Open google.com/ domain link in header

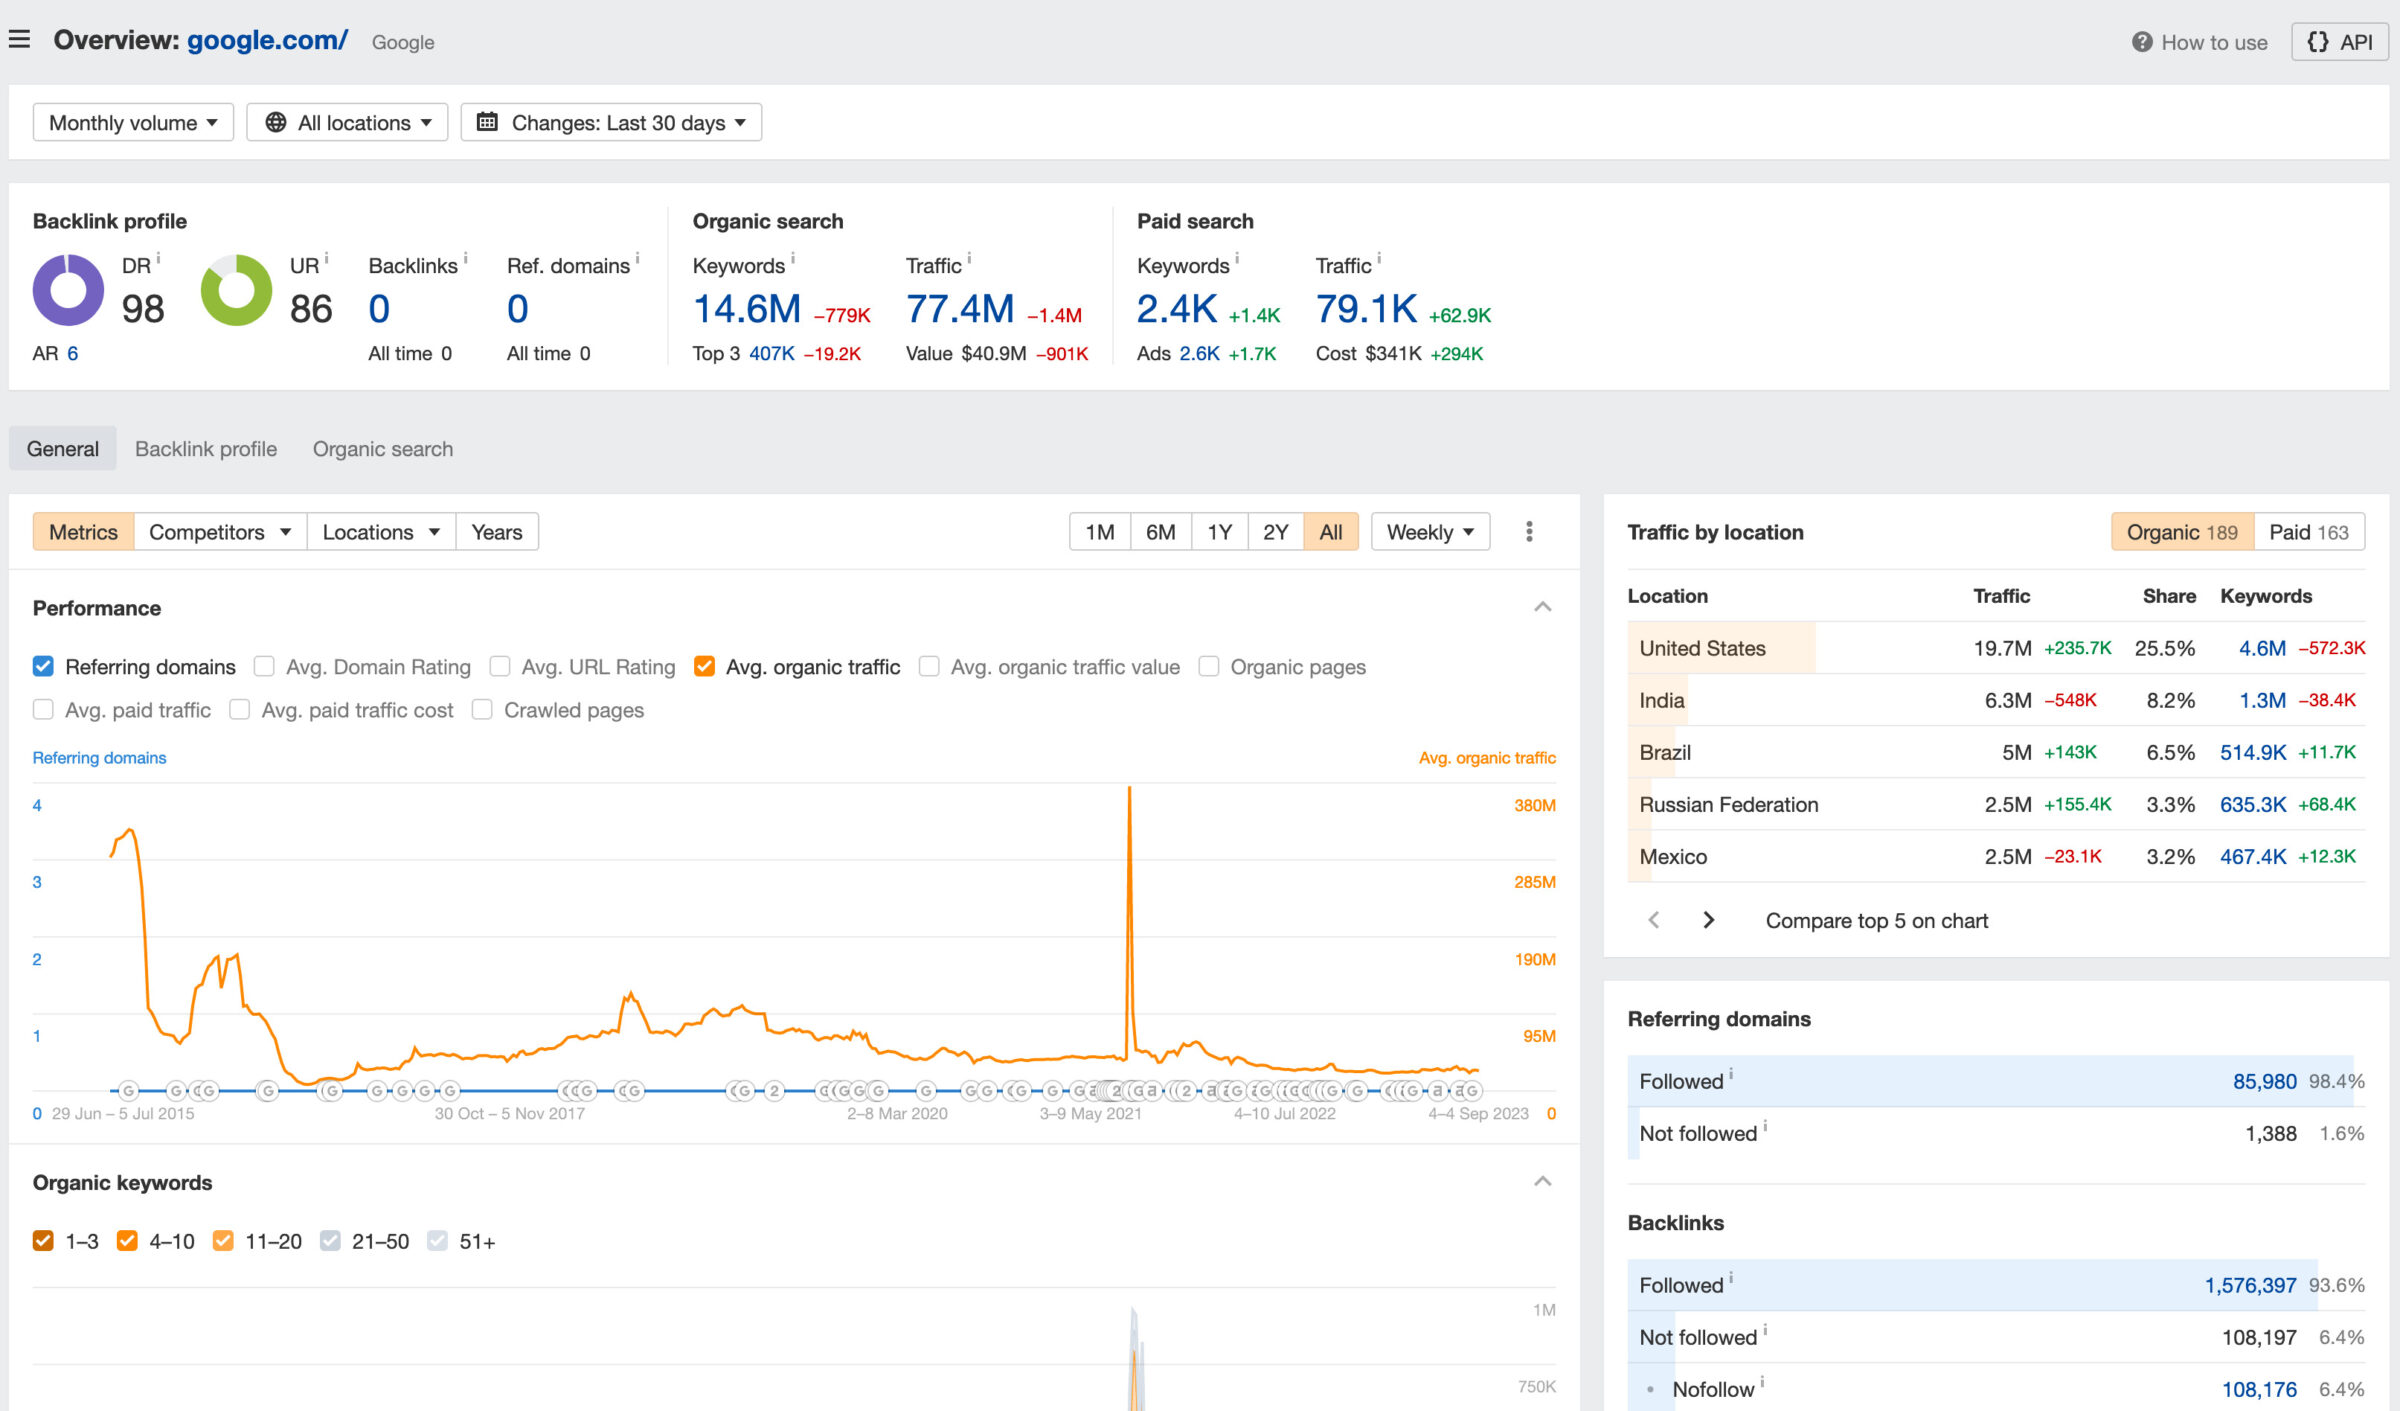tap(268, 40)
